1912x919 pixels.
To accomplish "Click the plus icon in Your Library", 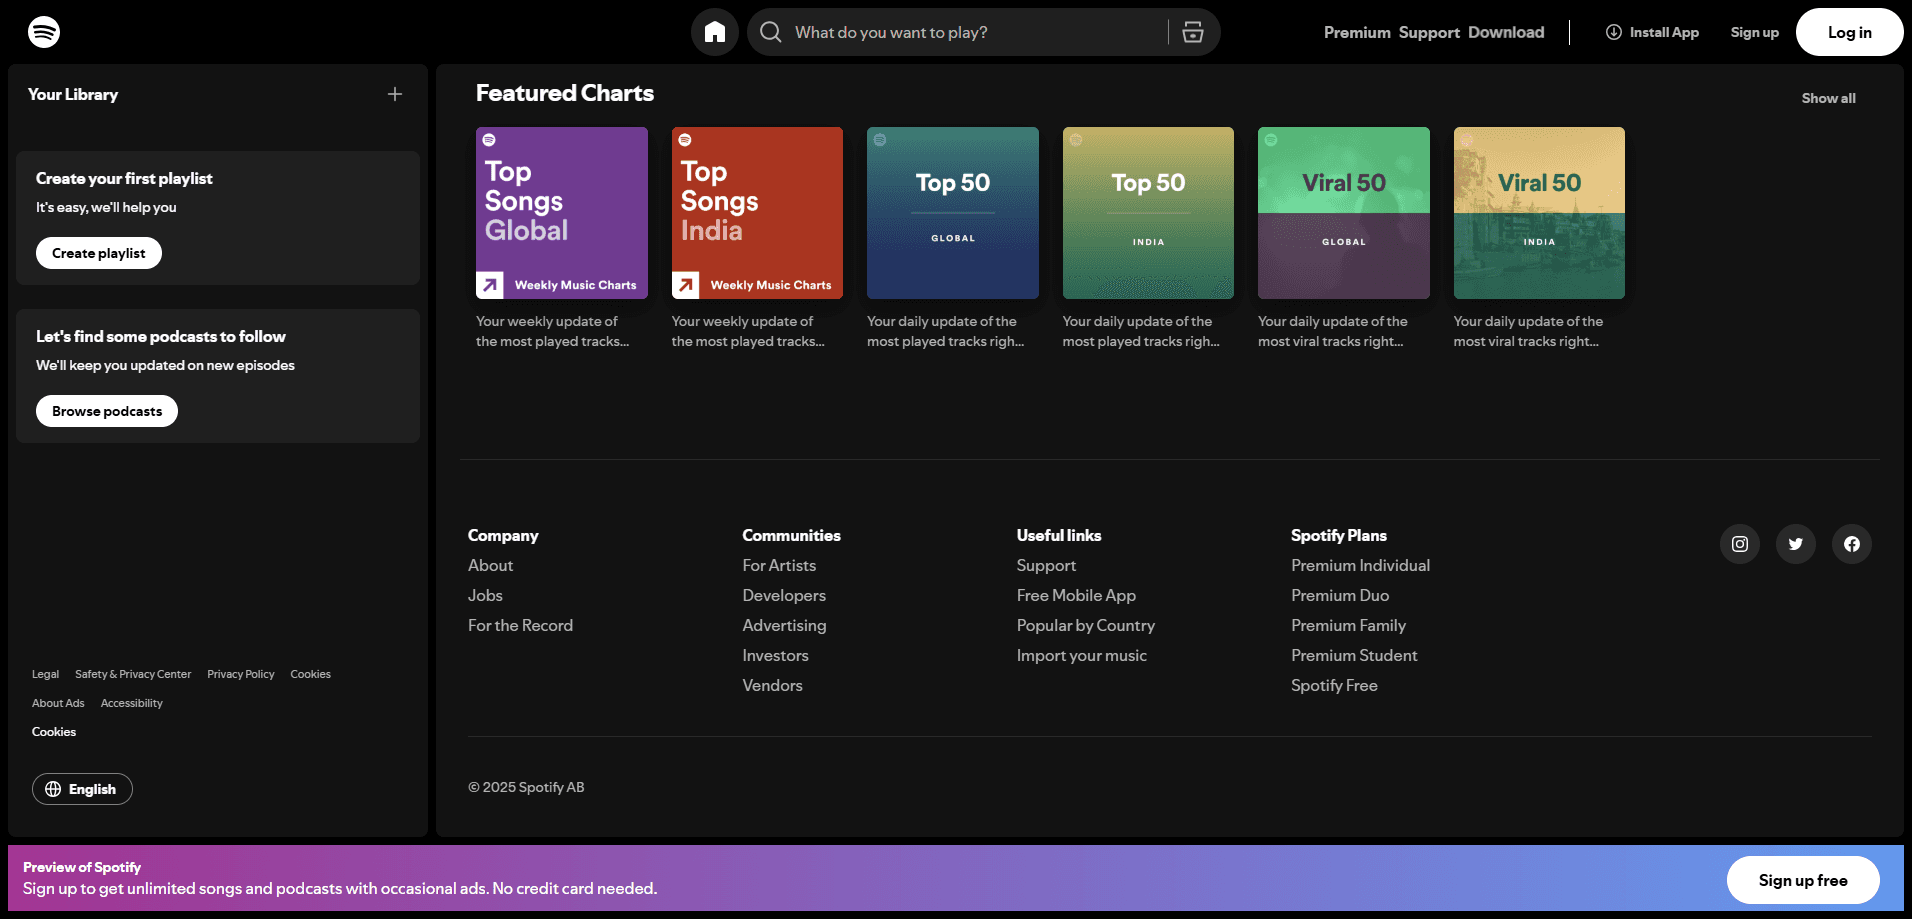I will coord(395,94).
